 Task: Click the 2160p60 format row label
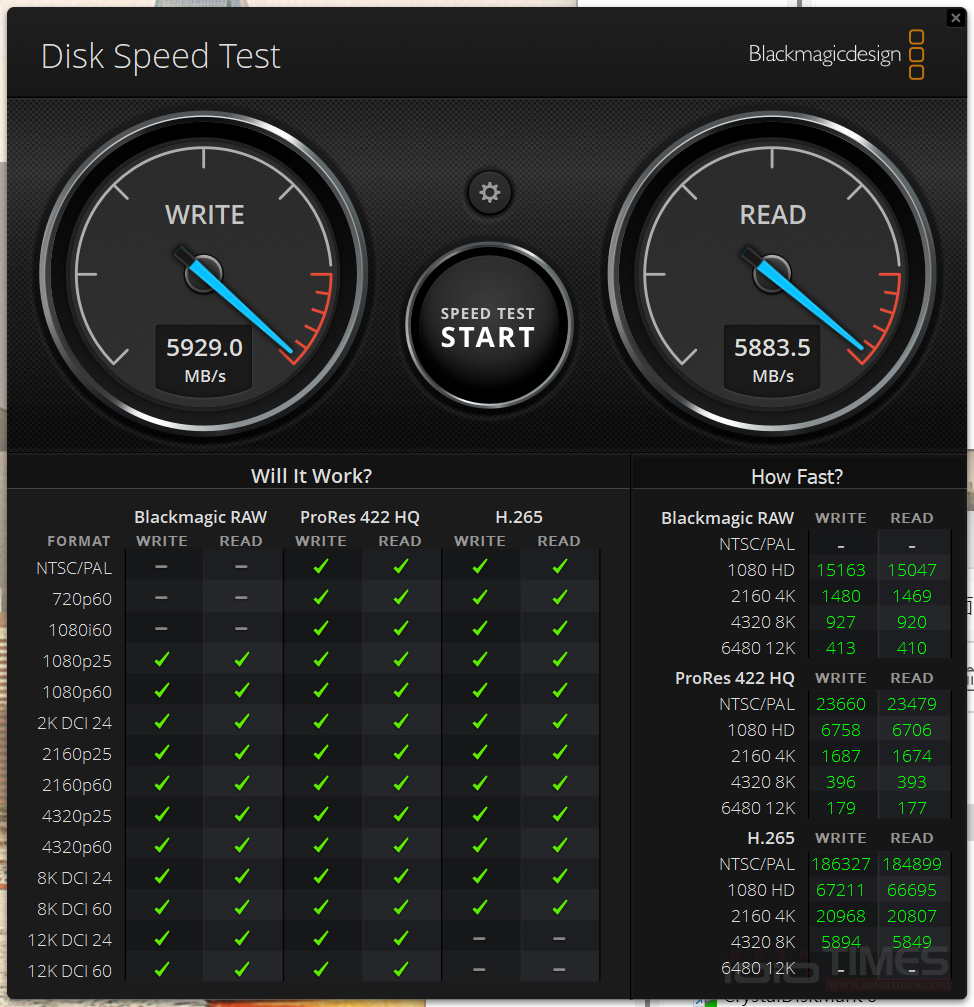click(x=76, y=785)
